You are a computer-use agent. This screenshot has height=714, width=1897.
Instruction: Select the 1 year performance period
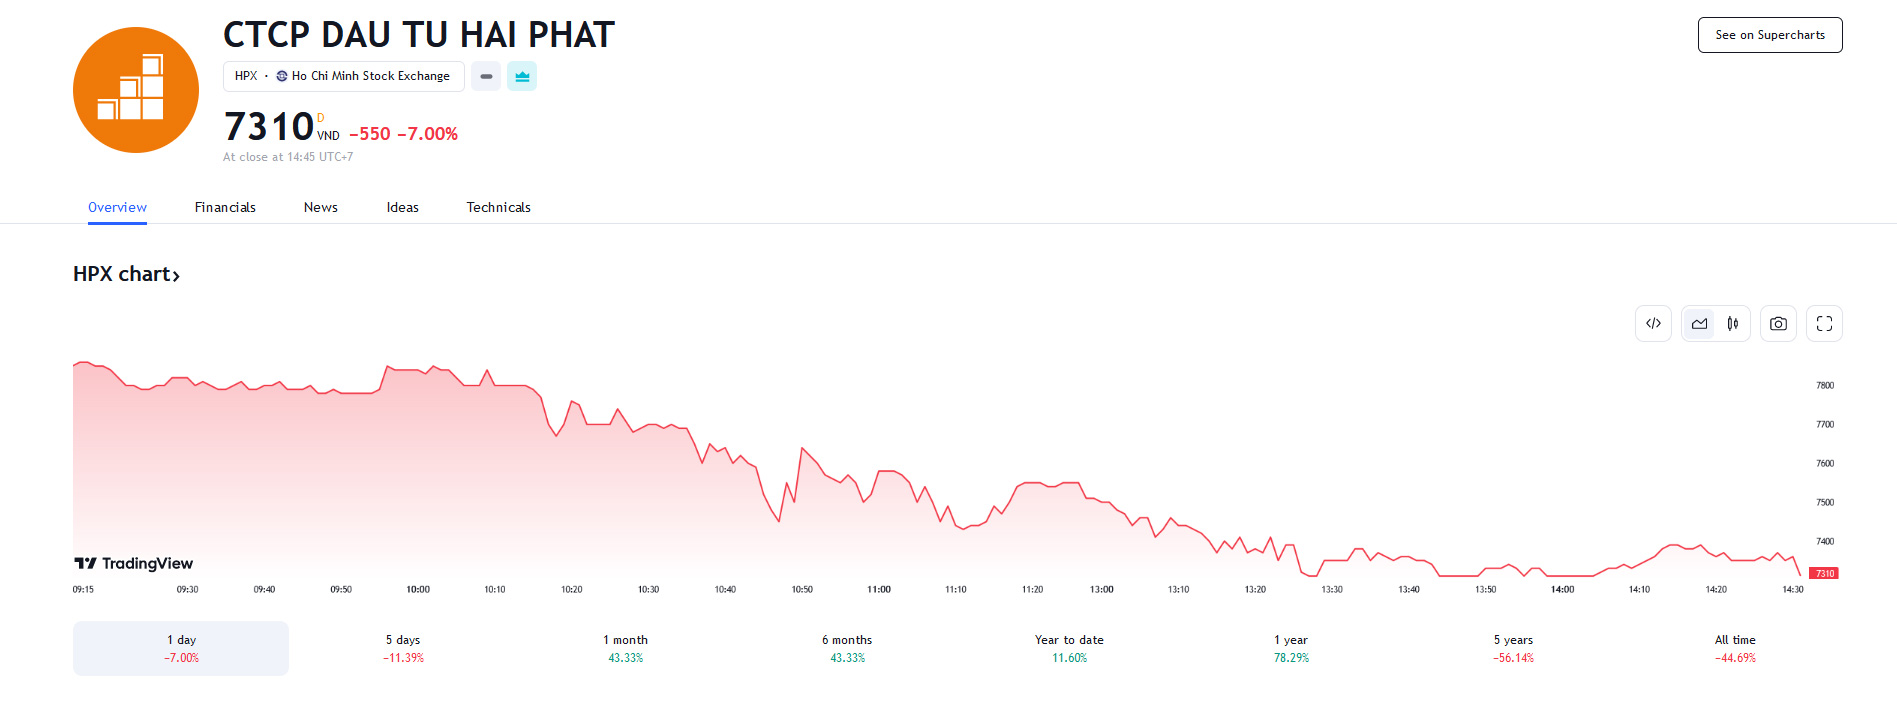(1290, 648)
